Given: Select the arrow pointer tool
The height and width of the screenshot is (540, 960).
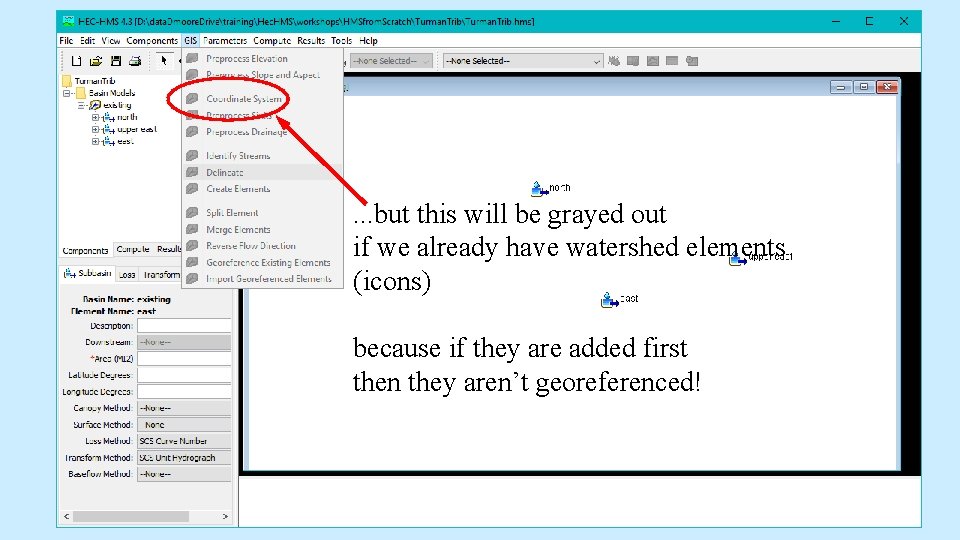Looking at the screenshot, I should point(164,60).
